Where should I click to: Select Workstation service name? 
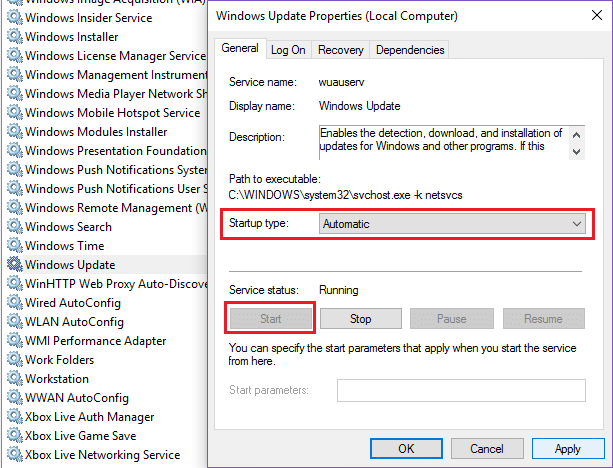pos(57,379)
